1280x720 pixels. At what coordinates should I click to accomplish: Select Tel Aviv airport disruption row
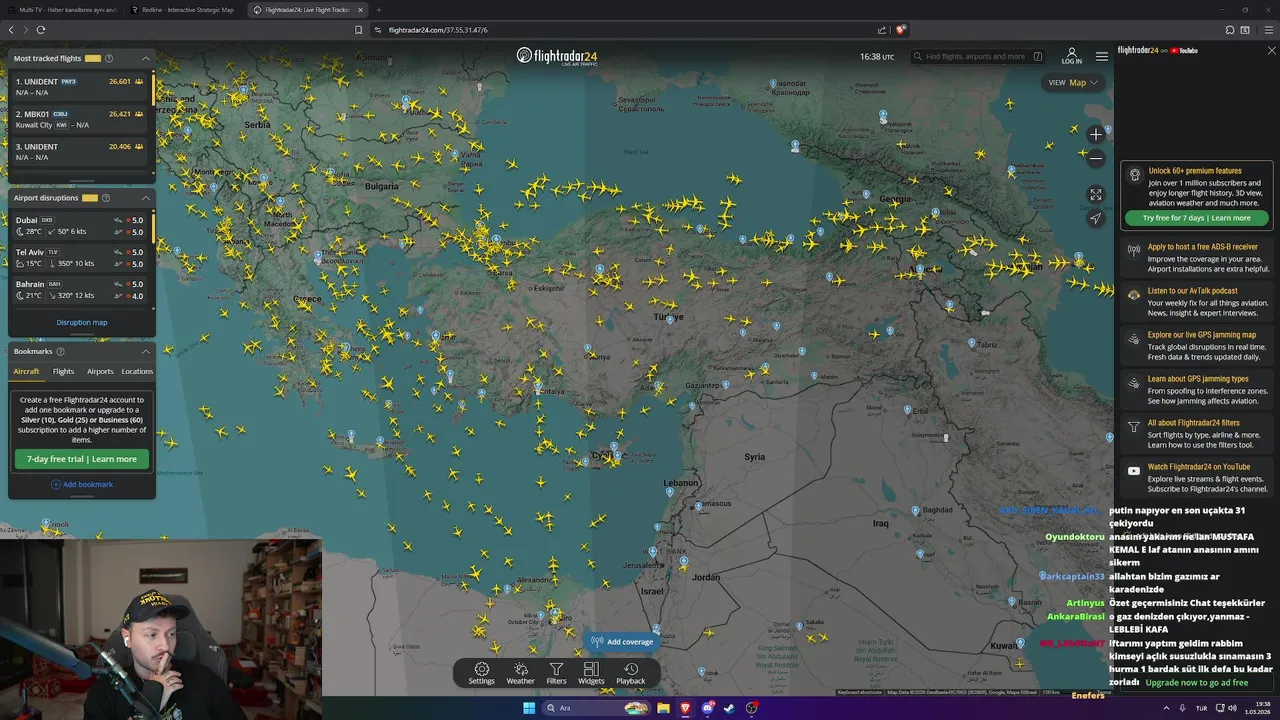click(80, 257)
